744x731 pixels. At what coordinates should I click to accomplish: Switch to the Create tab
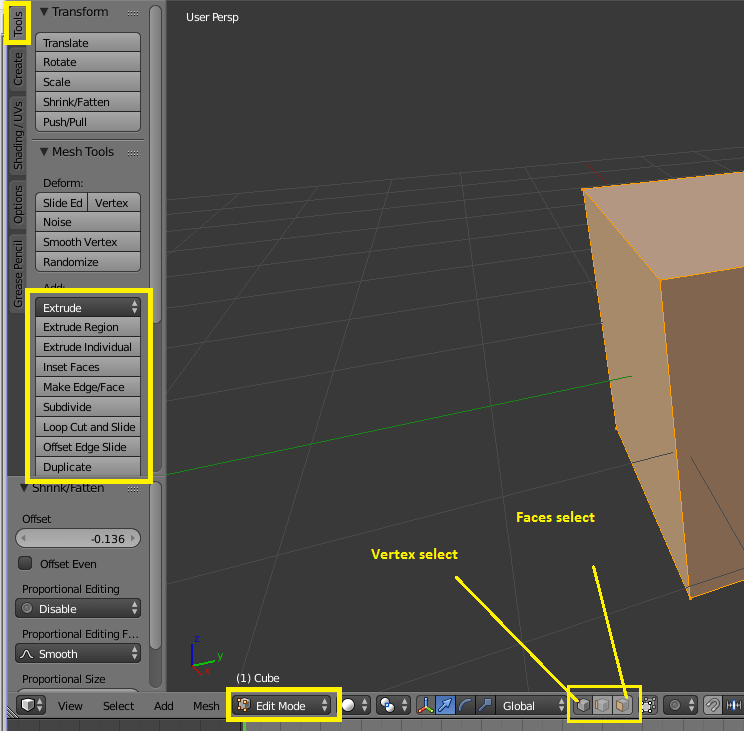(x=18, y=69)
